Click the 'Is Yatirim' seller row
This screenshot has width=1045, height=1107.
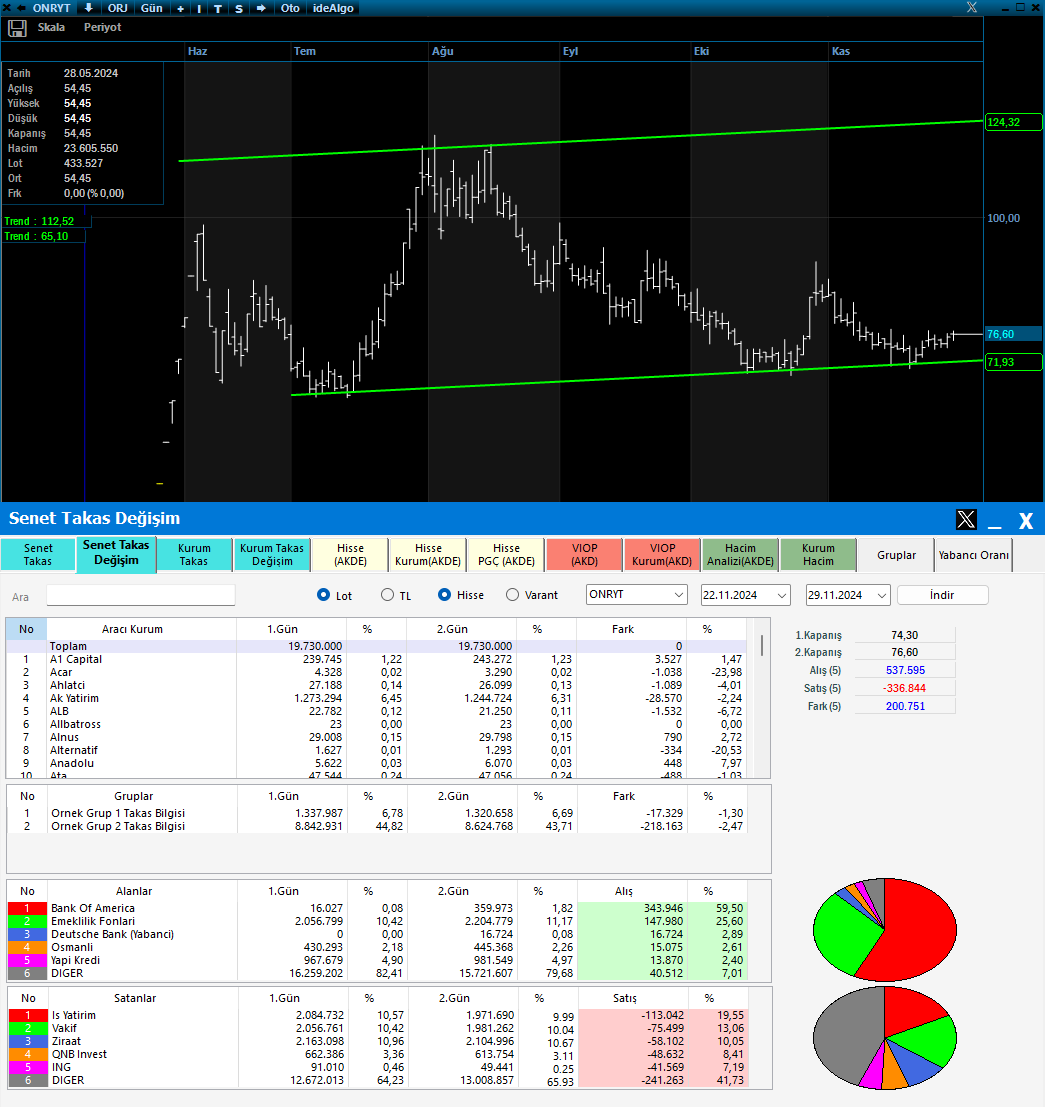pos(378,1015)
